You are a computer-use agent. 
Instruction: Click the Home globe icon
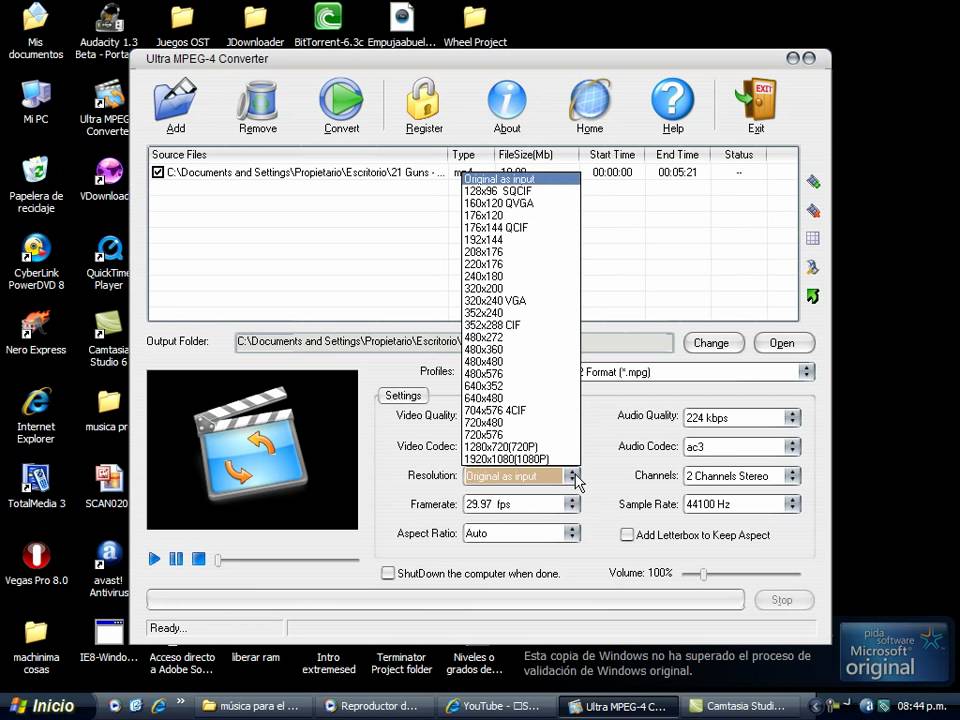click(590, 100)
